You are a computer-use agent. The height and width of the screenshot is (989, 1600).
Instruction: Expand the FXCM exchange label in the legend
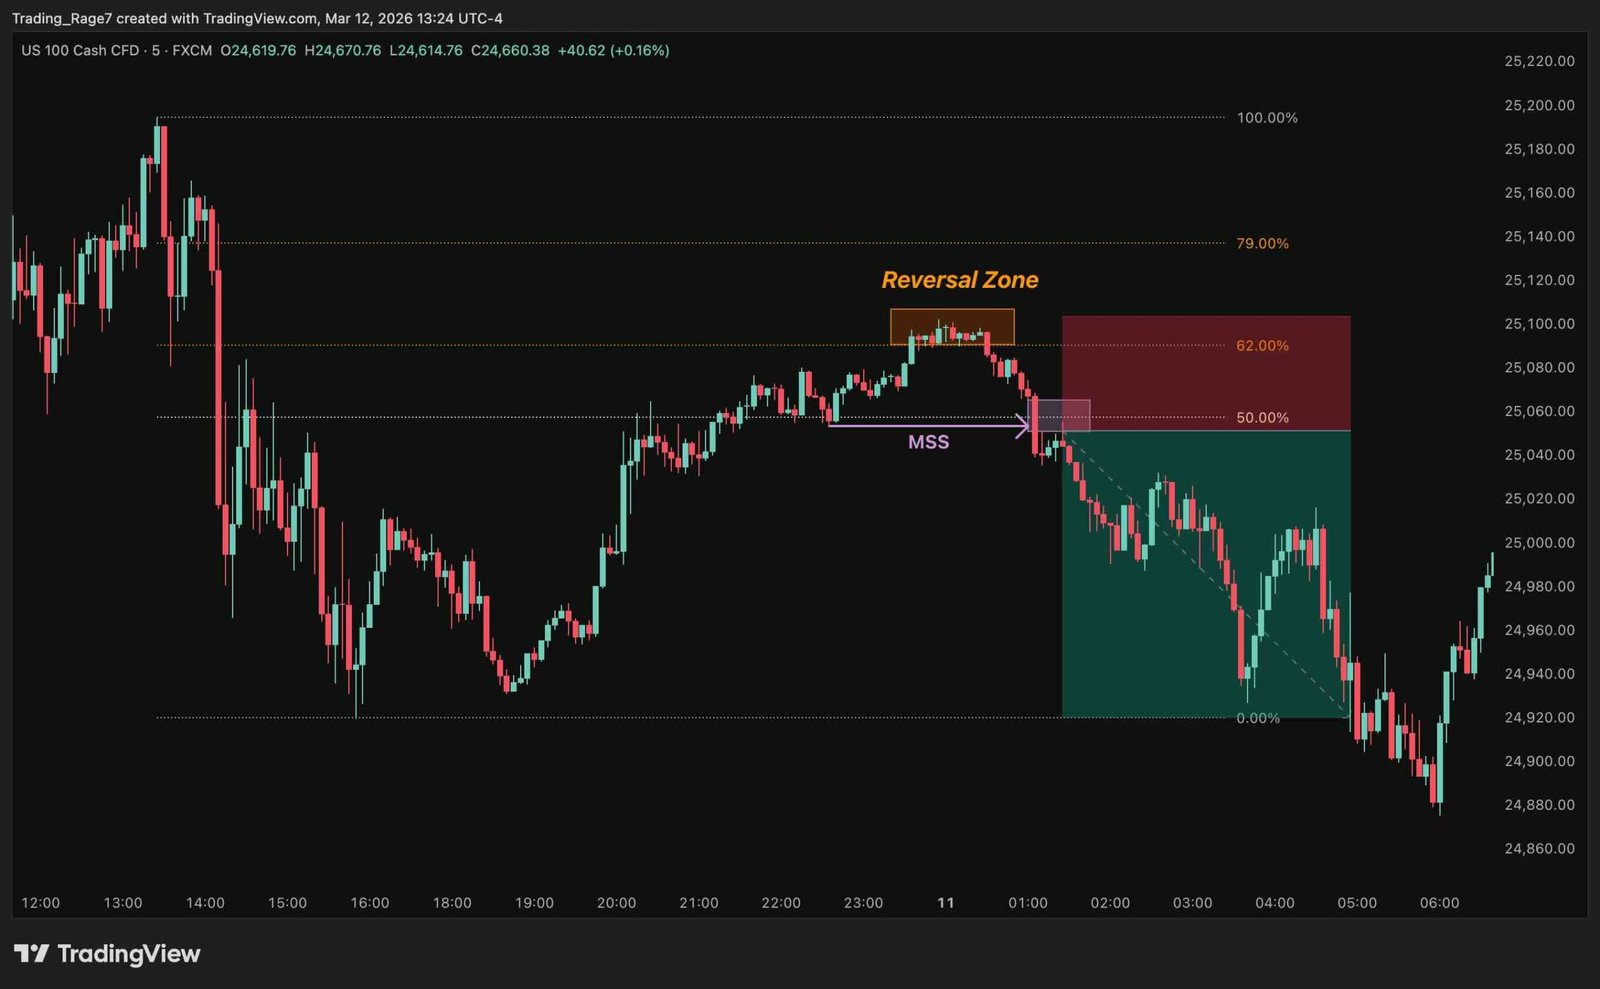coord(194,48)
